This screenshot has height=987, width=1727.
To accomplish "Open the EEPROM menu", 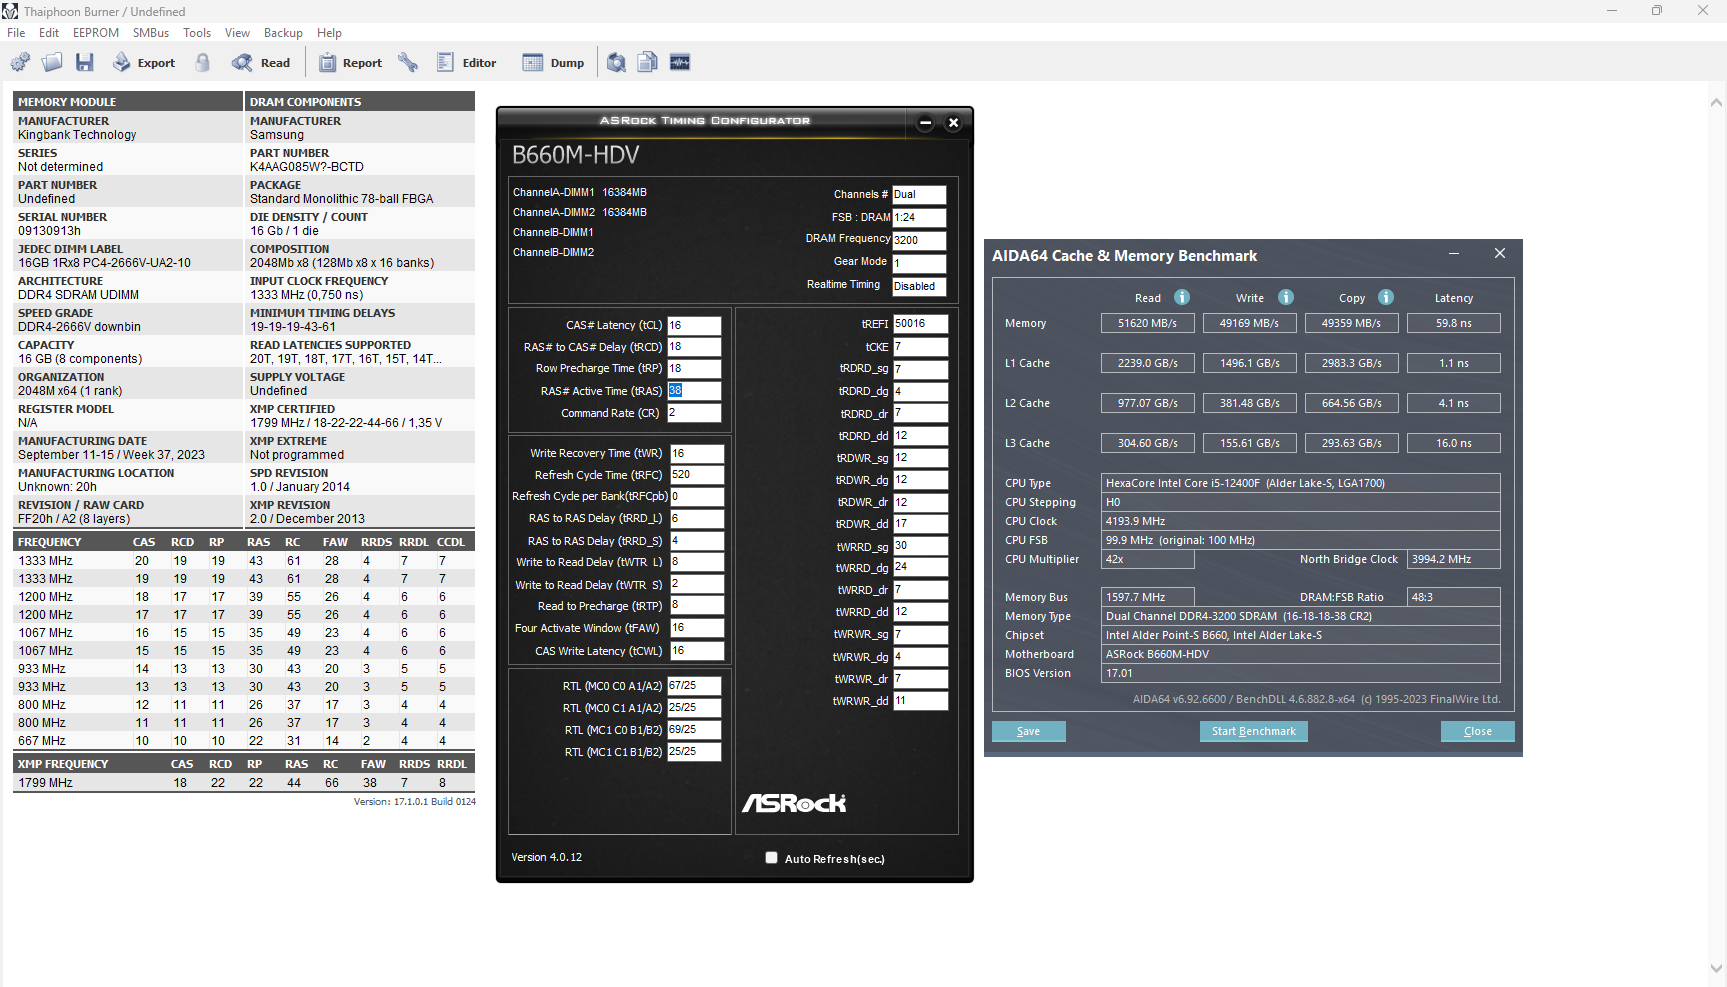I will (96, 33).
